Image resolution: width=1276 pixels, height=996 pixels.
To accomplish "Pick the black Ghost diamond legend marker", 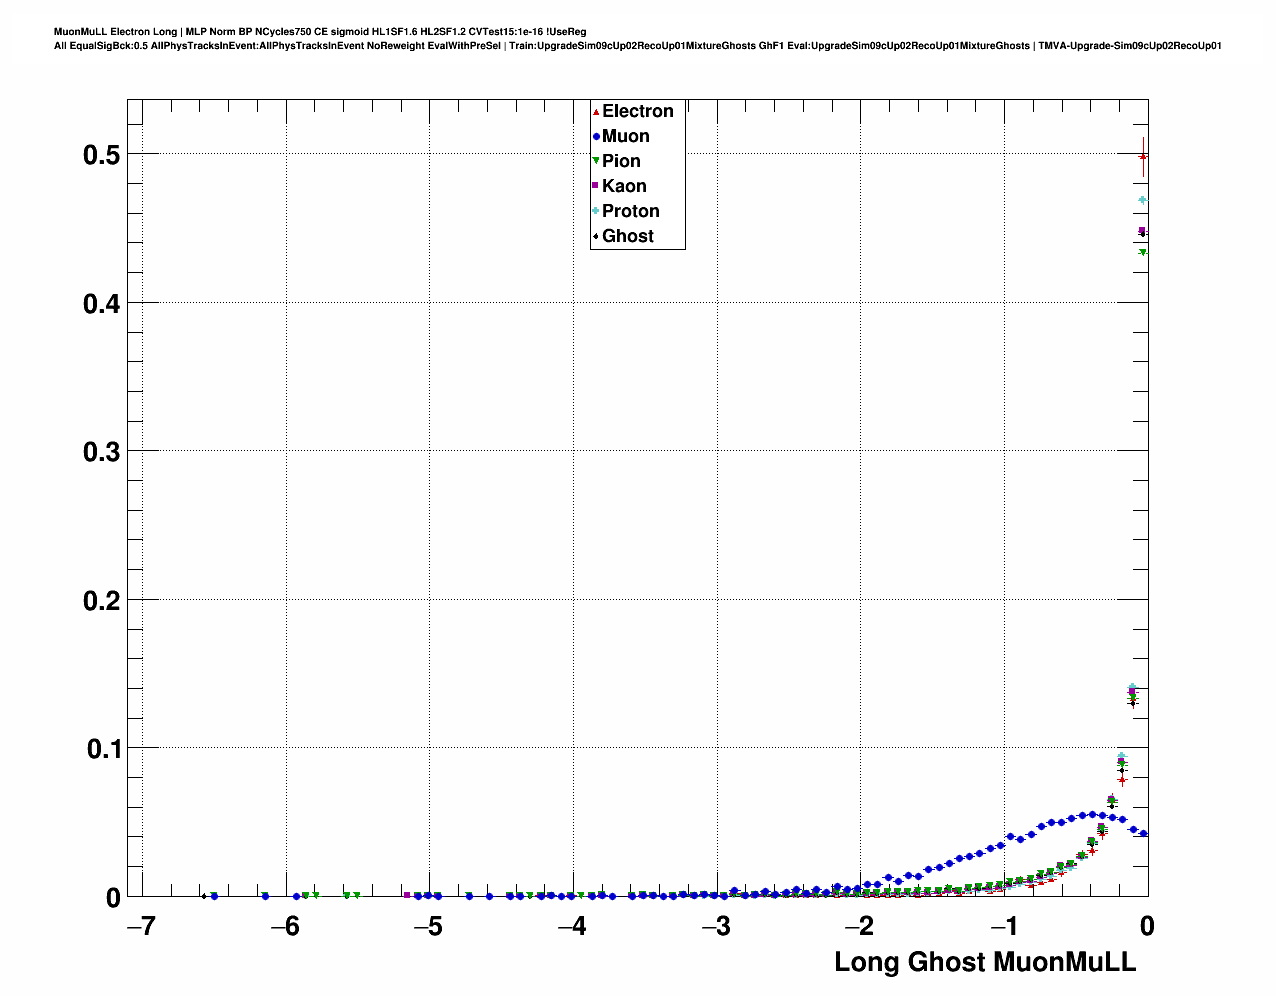I will point(596,237).
